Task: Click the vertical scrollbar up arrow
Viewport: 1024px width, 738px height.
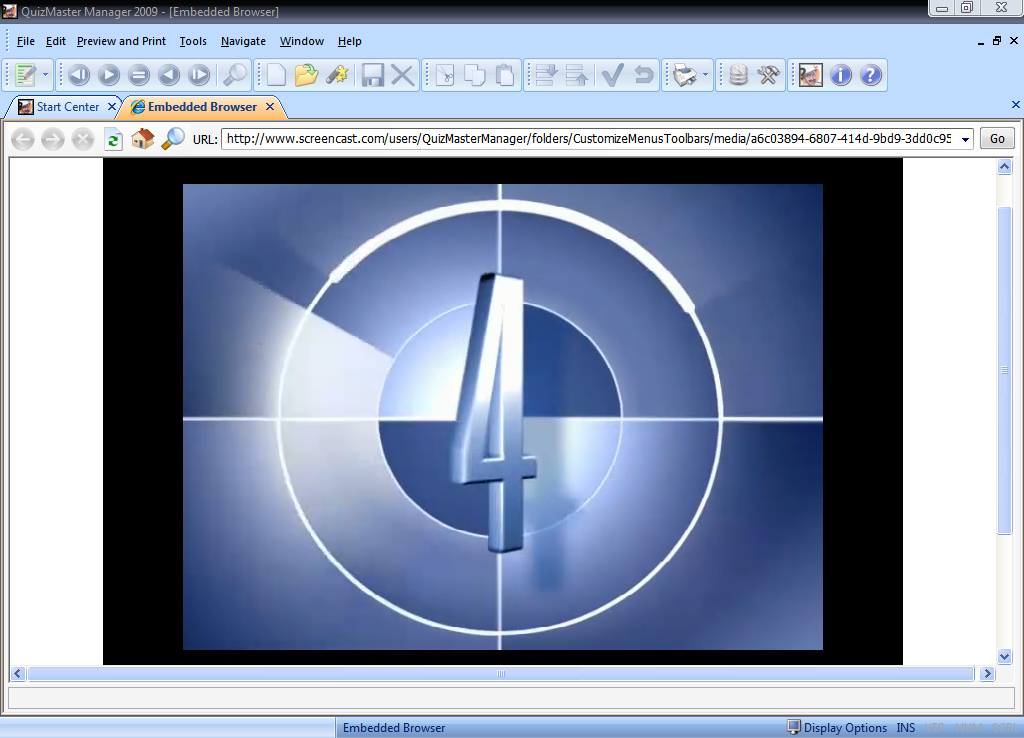Action: [x=1004, y=167]
